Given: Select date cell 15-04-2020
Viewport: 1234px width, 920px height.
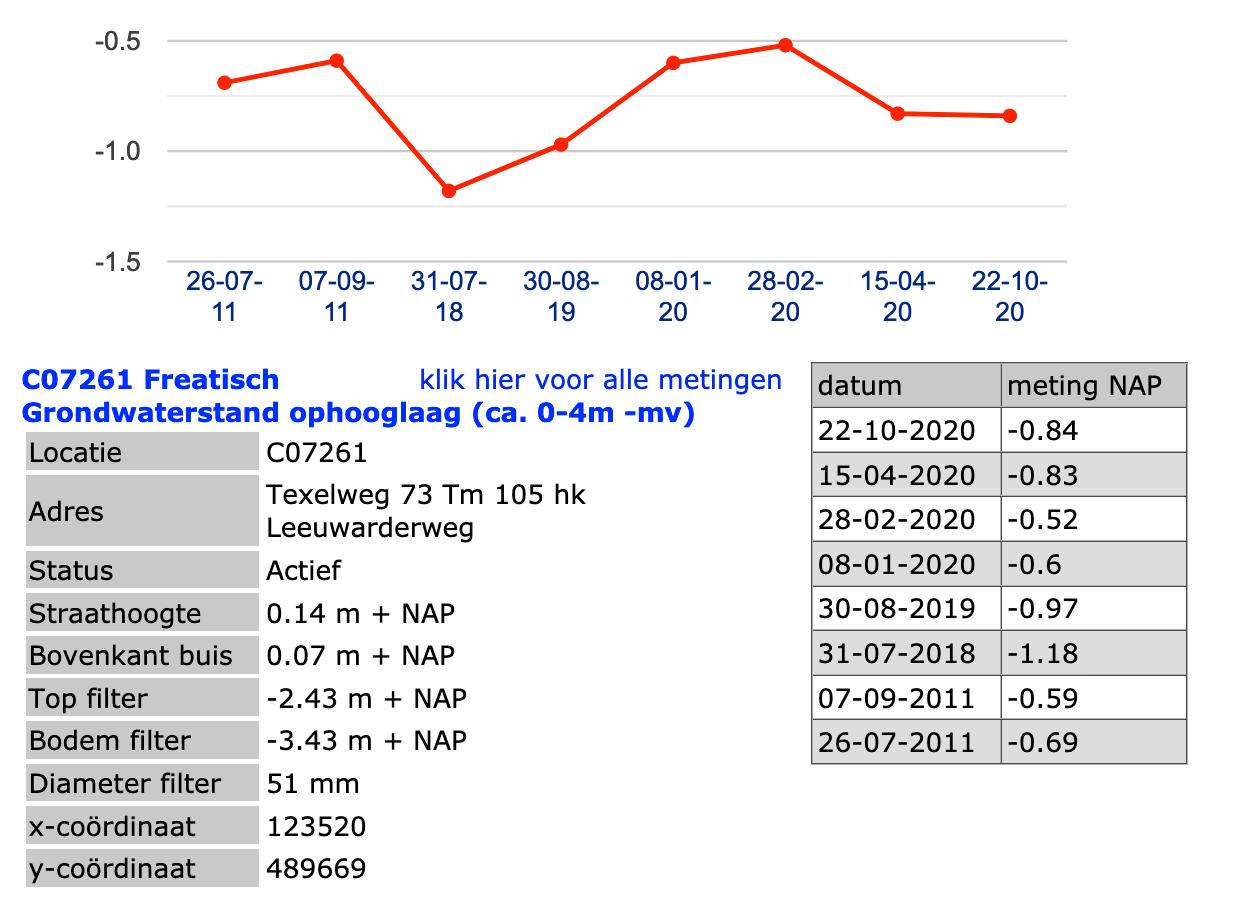Looking at the screenshot, I should 907,475.
